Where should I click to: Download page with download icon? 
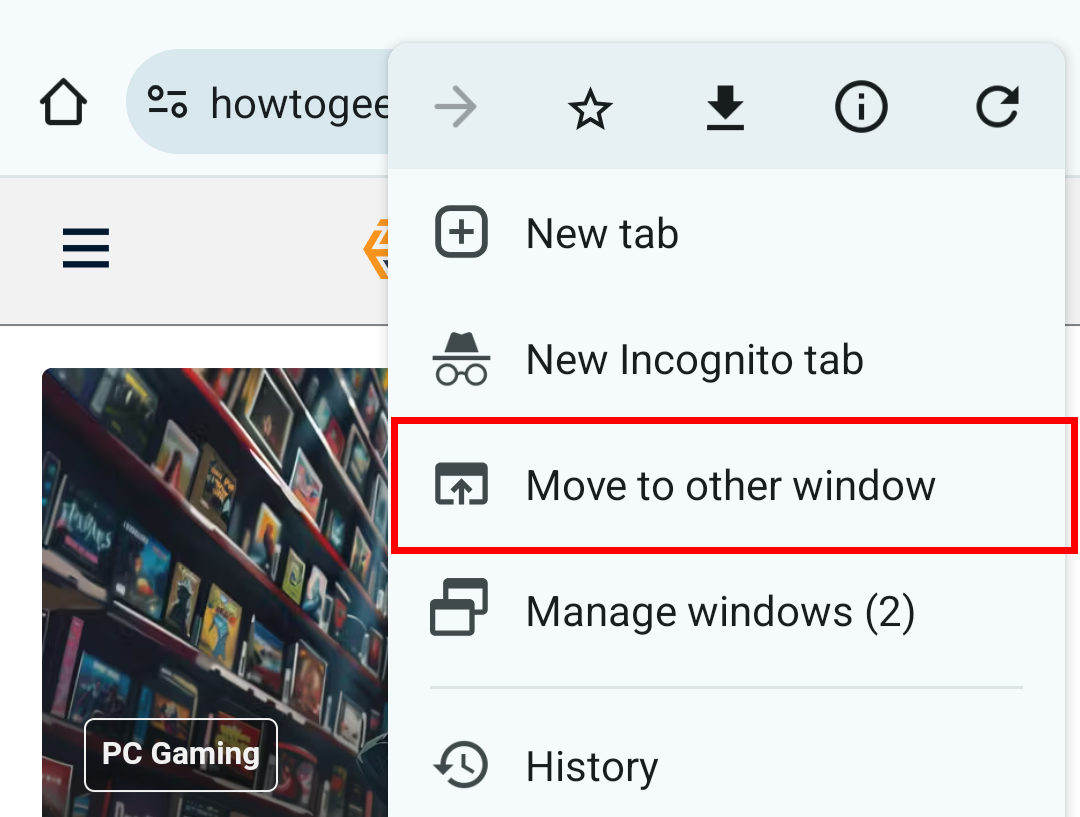(725, 107)
